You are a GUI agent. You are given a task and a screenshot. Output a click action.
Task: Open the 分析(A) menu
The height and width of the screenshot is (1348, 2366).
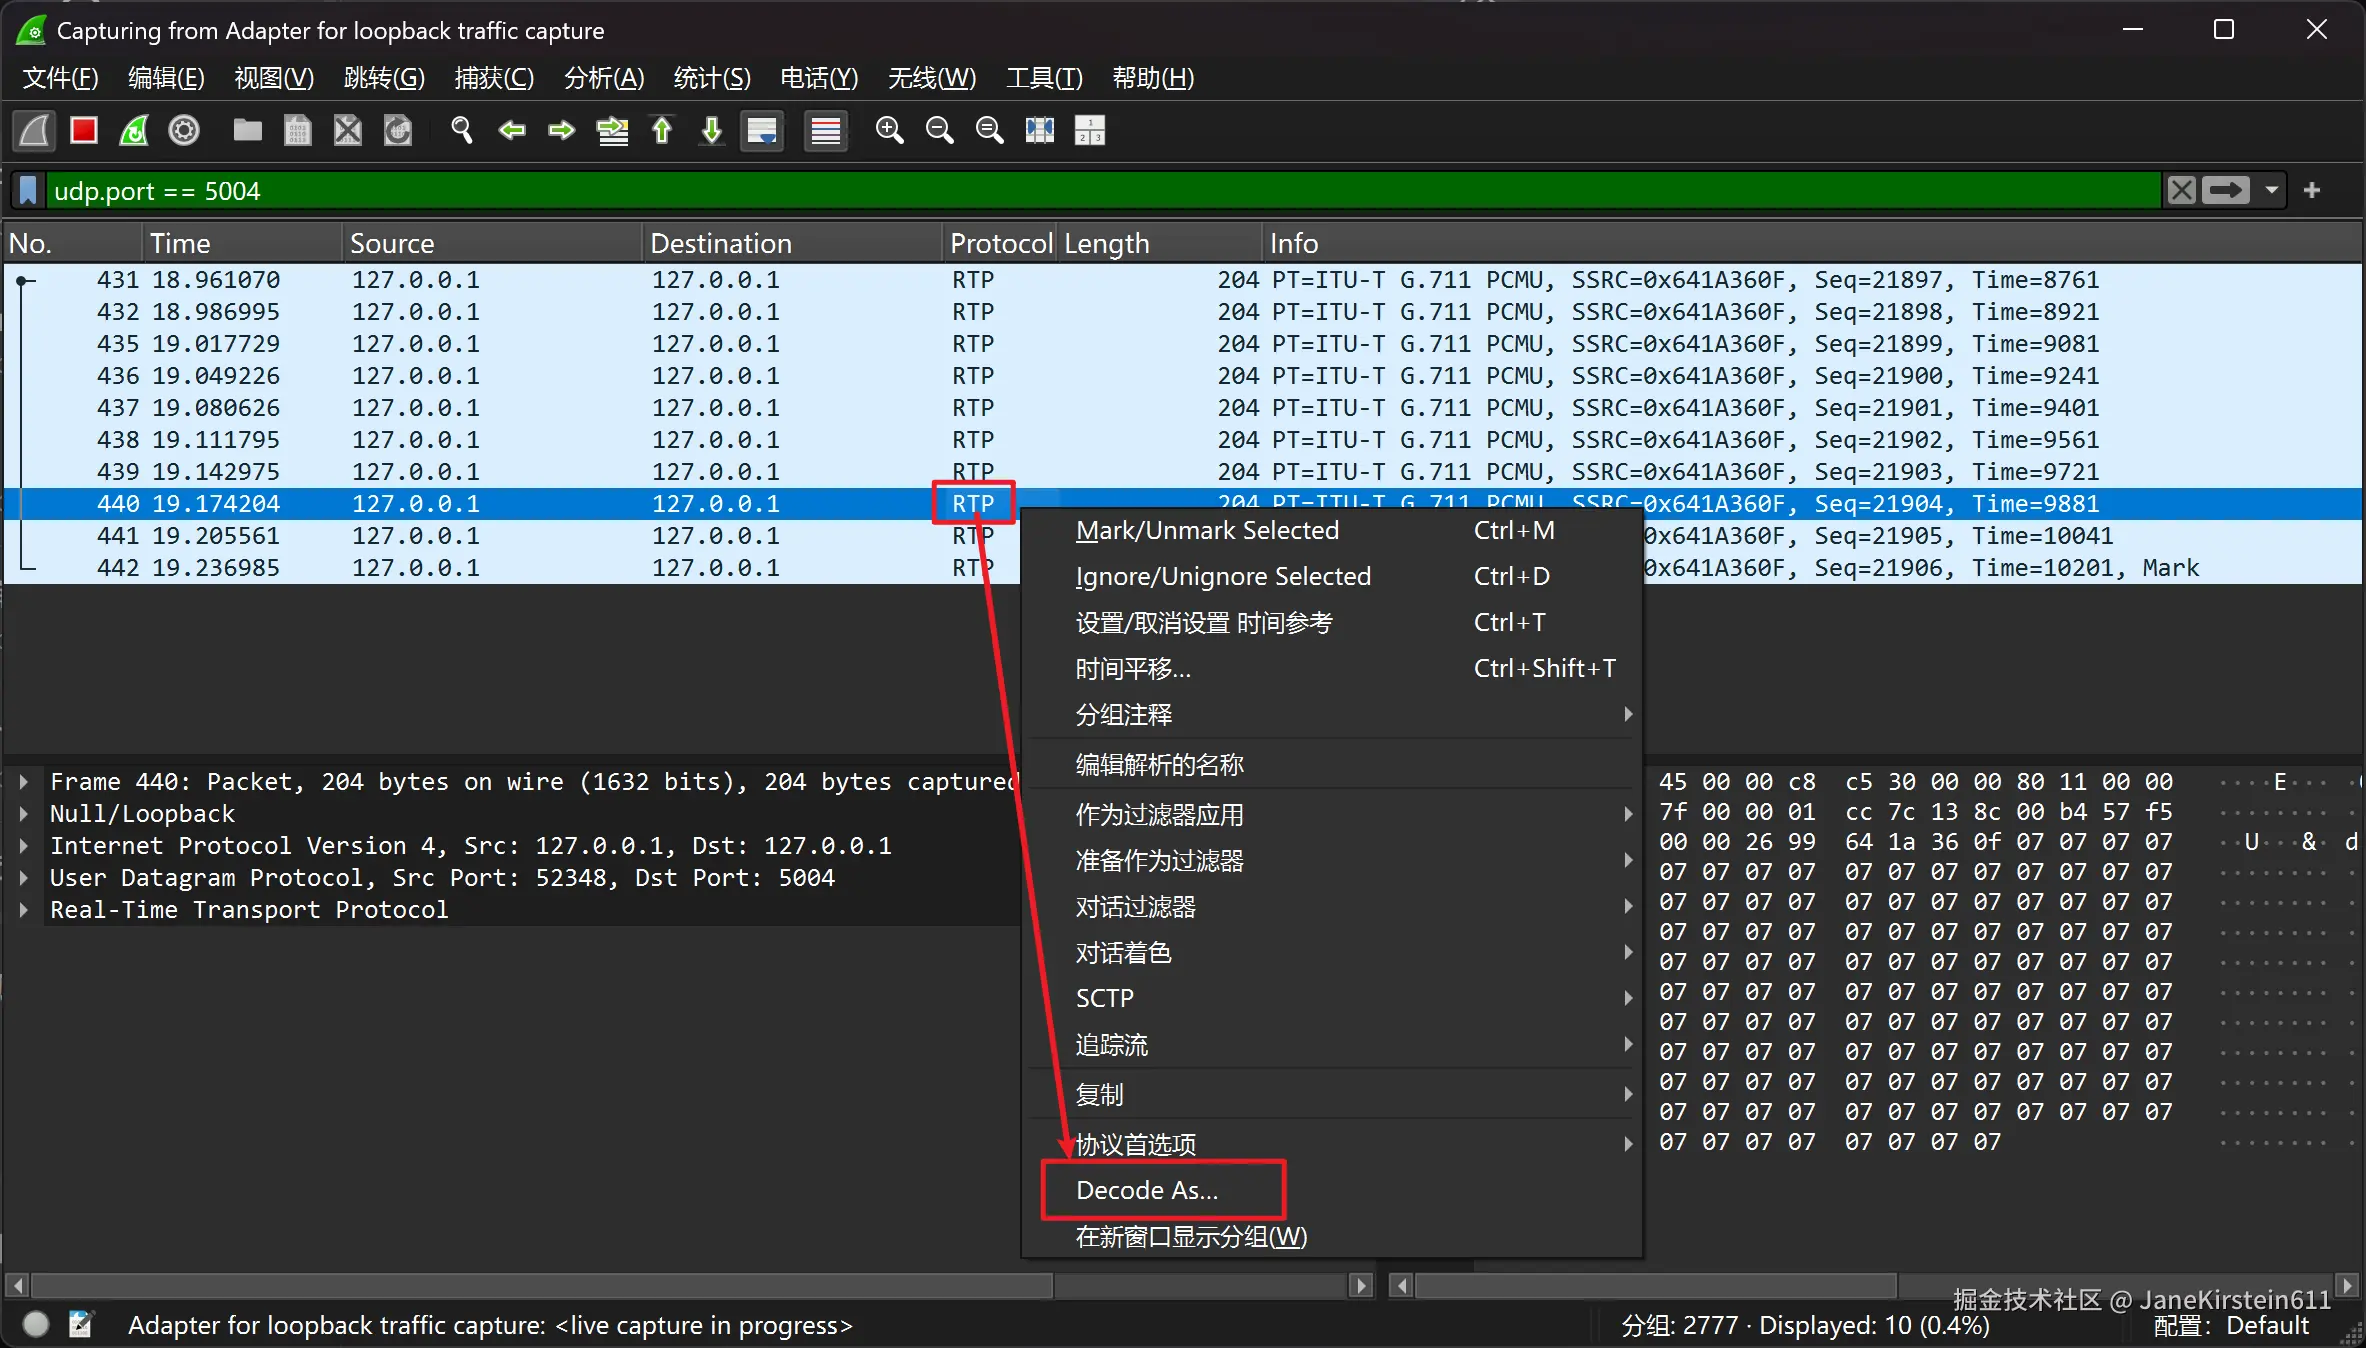pos(604,78)
